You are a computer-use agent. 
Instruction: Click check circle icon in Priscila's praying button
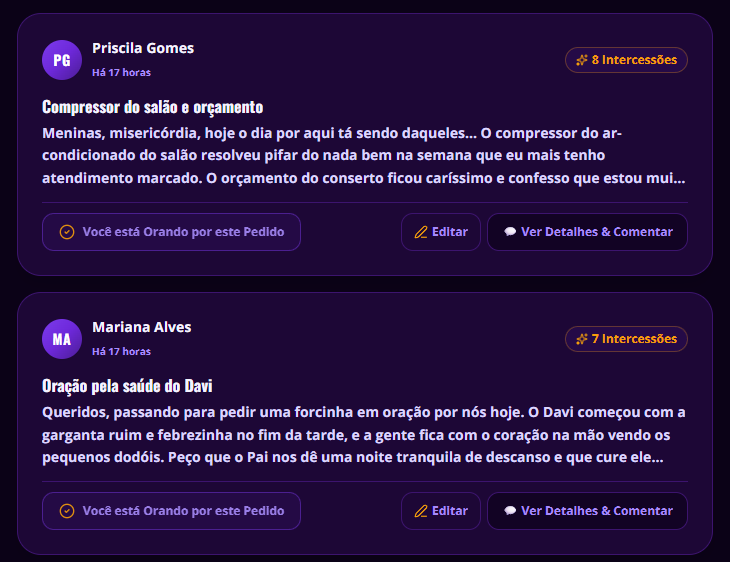[x=67, y=232]
